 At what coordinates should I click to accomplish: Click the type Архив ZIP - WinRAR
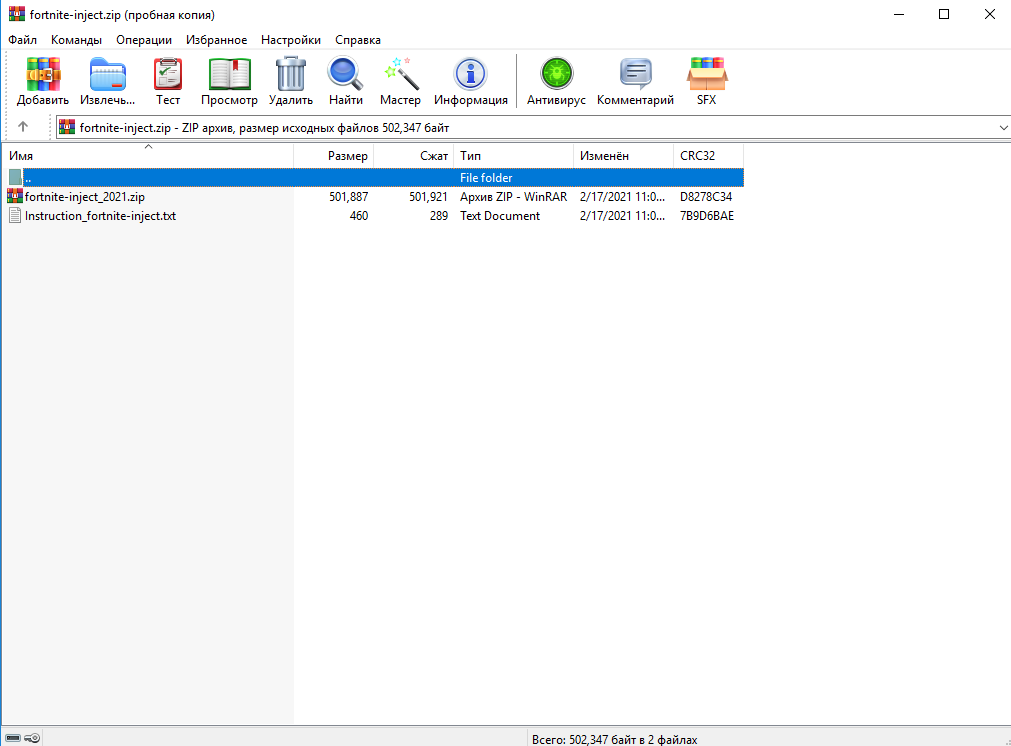click(513, 197)
